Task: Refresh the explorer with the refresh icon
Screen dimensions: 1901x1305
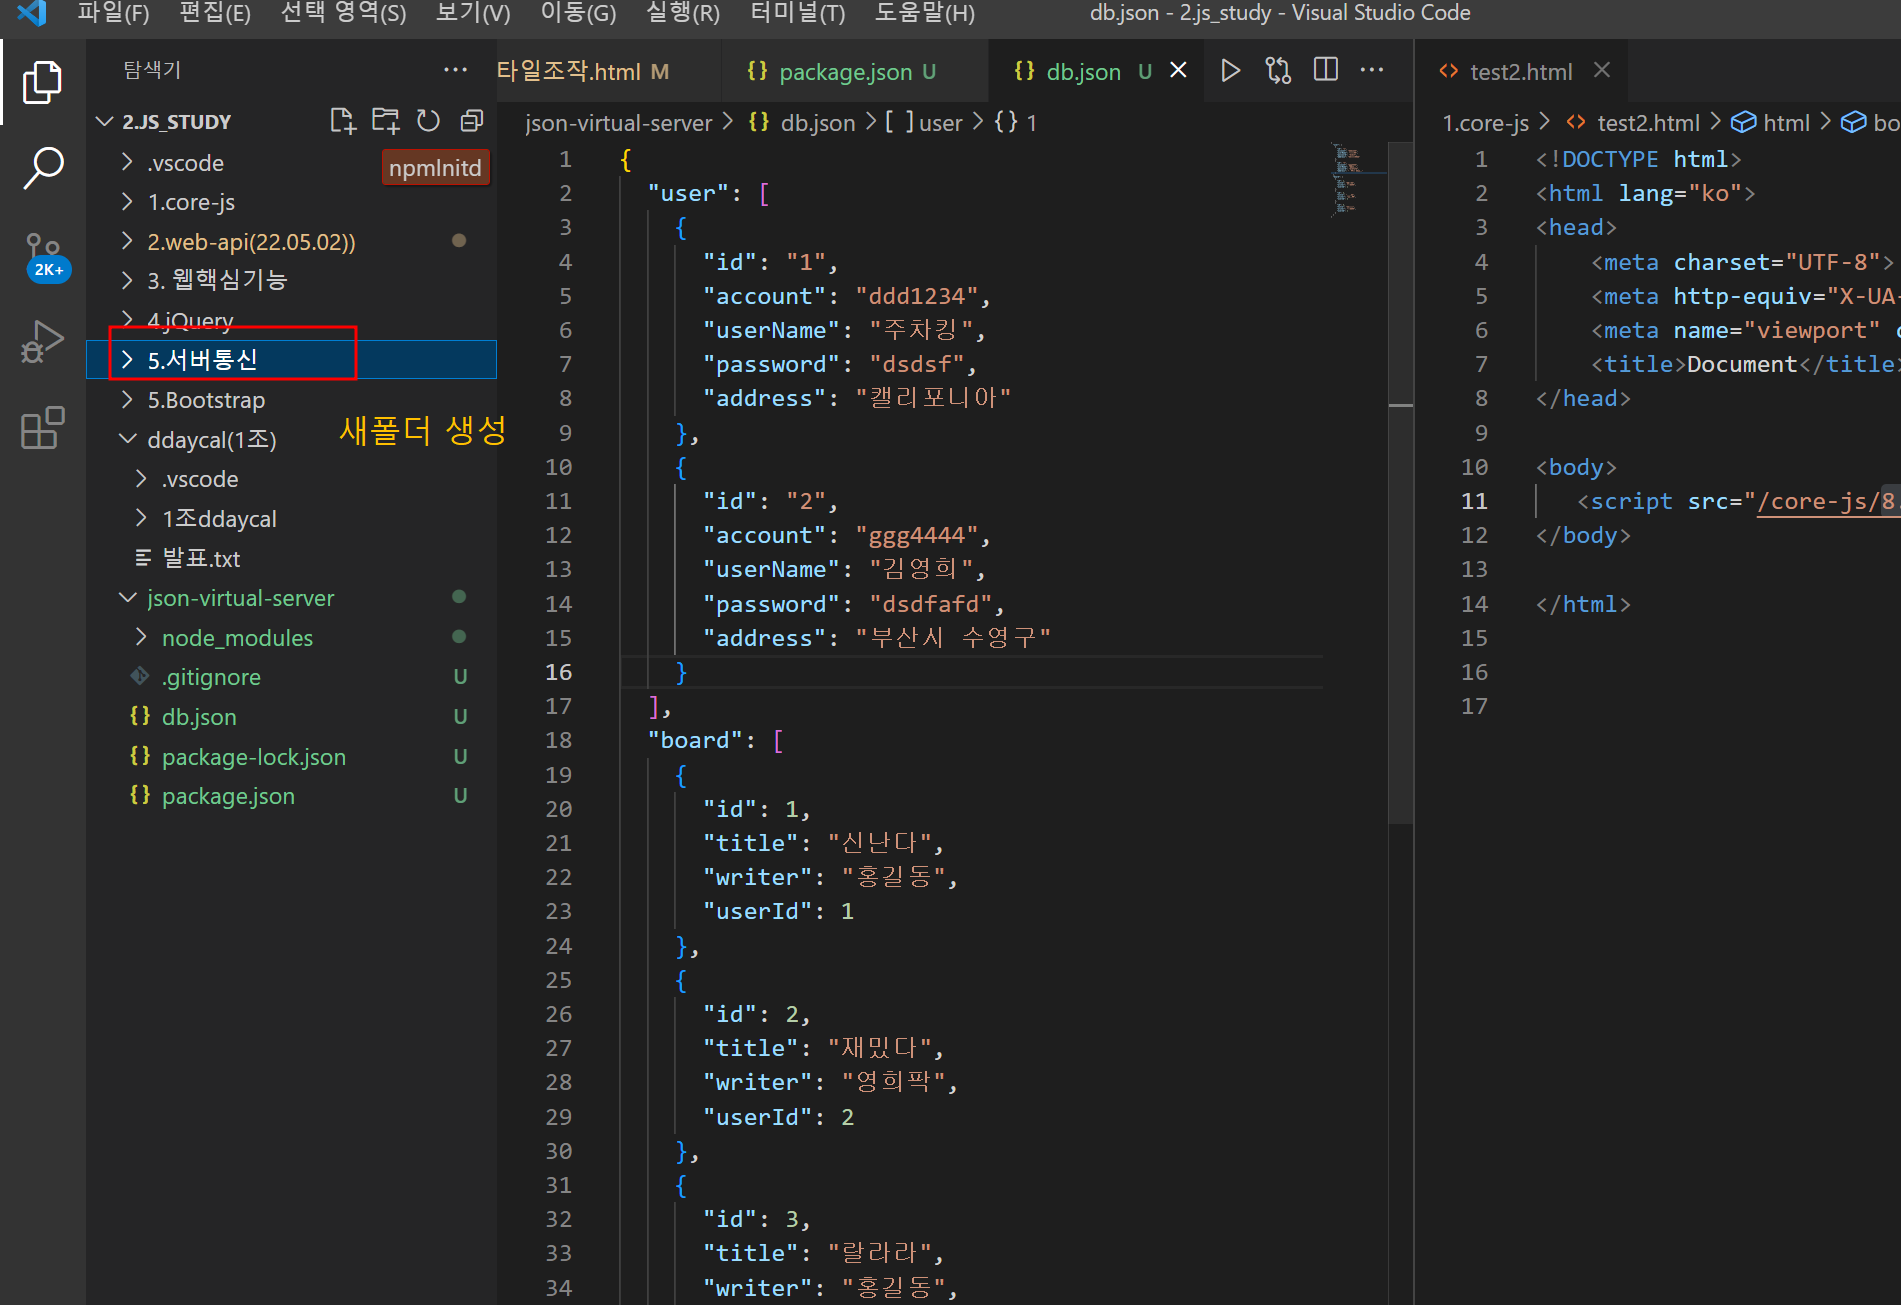Action: click(428, 121)
